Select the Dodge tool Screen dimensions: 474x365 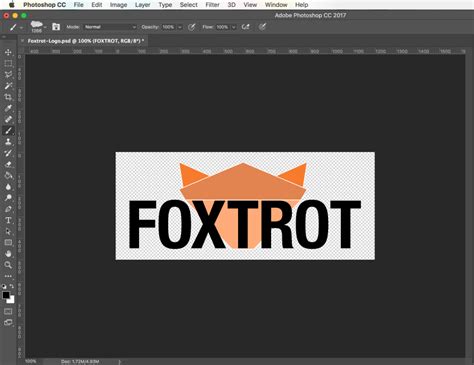pyautogui.click(x=8, y=198)
